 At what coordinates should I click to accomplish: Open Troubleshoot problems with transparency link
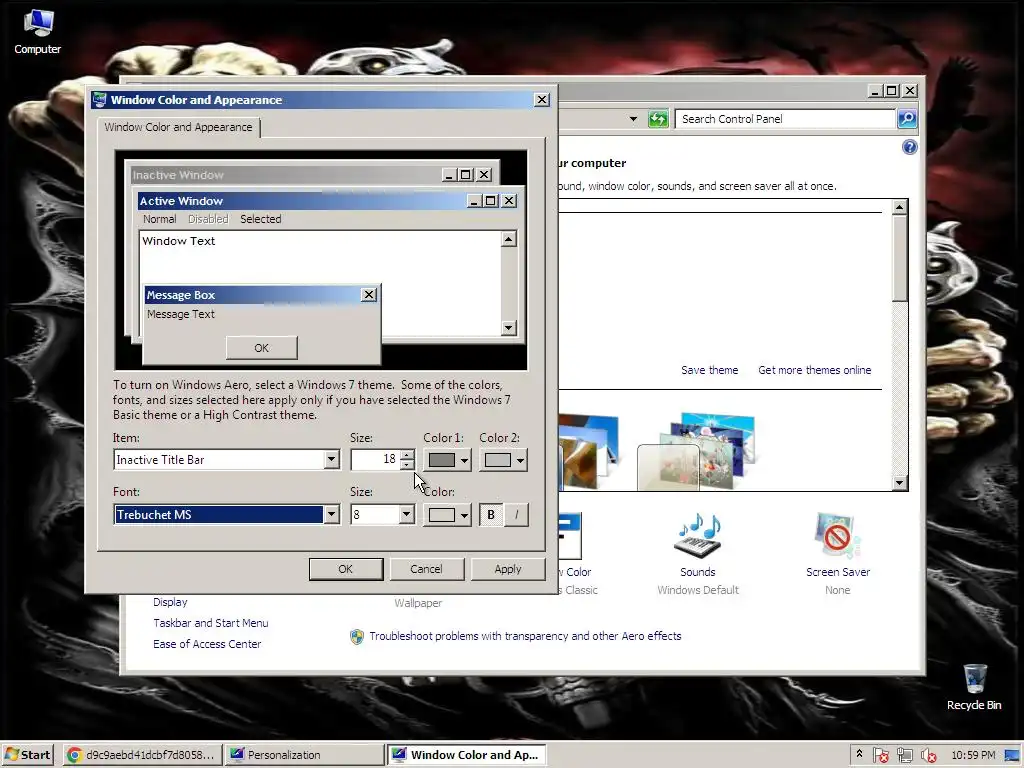pos(525,636)
